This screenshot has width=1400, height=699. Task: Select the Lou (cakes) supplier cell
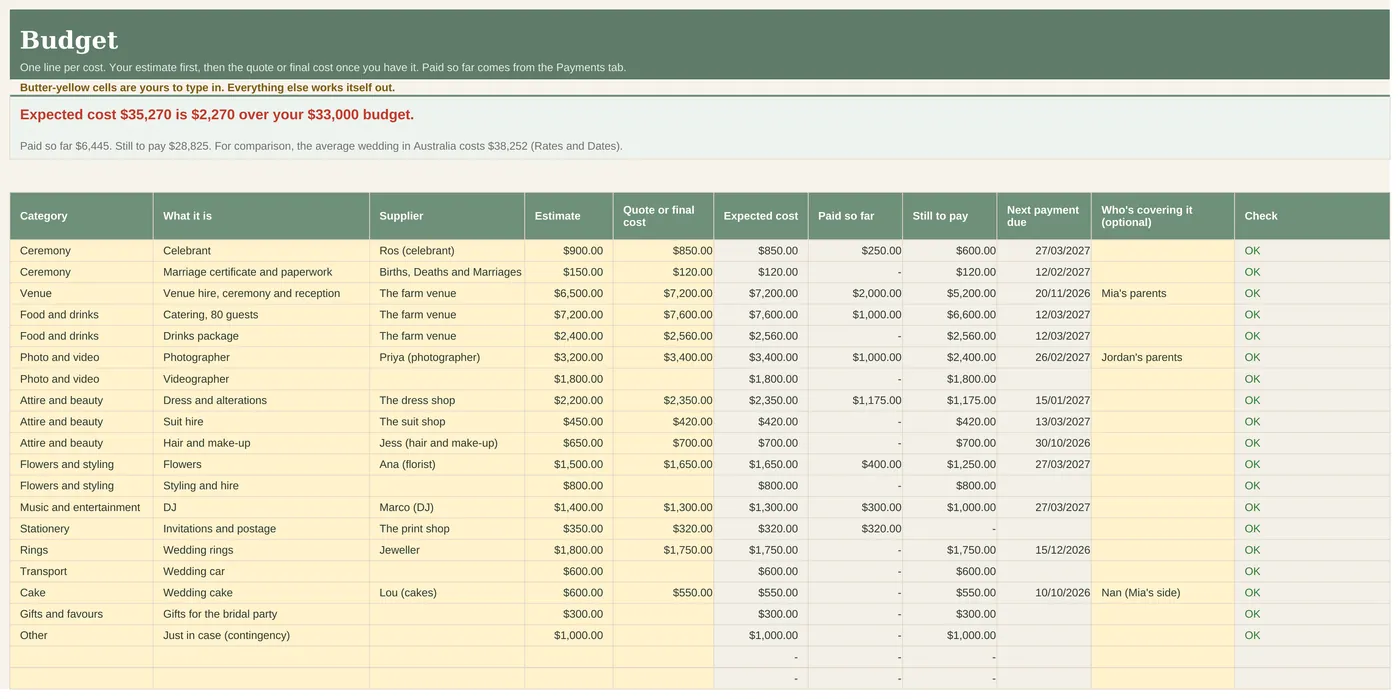(x=447, y=593)
